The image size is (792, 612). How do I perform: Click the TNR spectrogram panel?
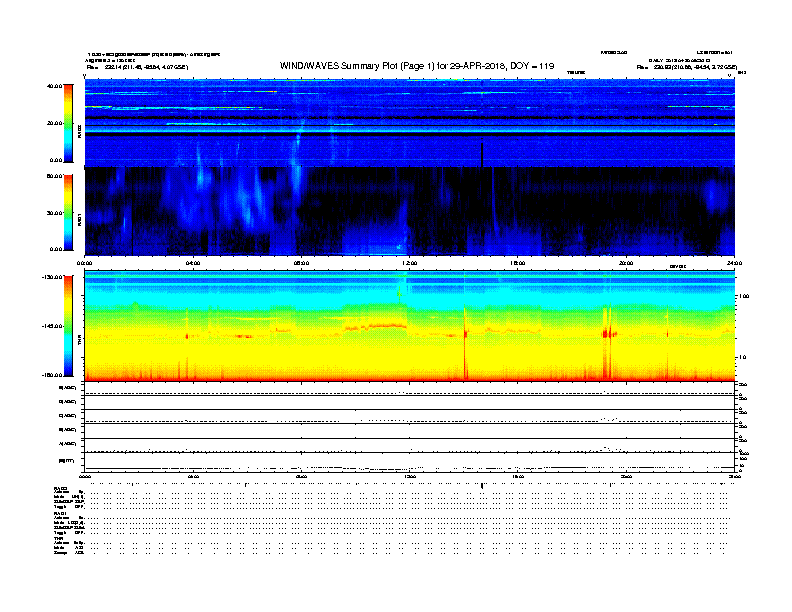point(410,326)
